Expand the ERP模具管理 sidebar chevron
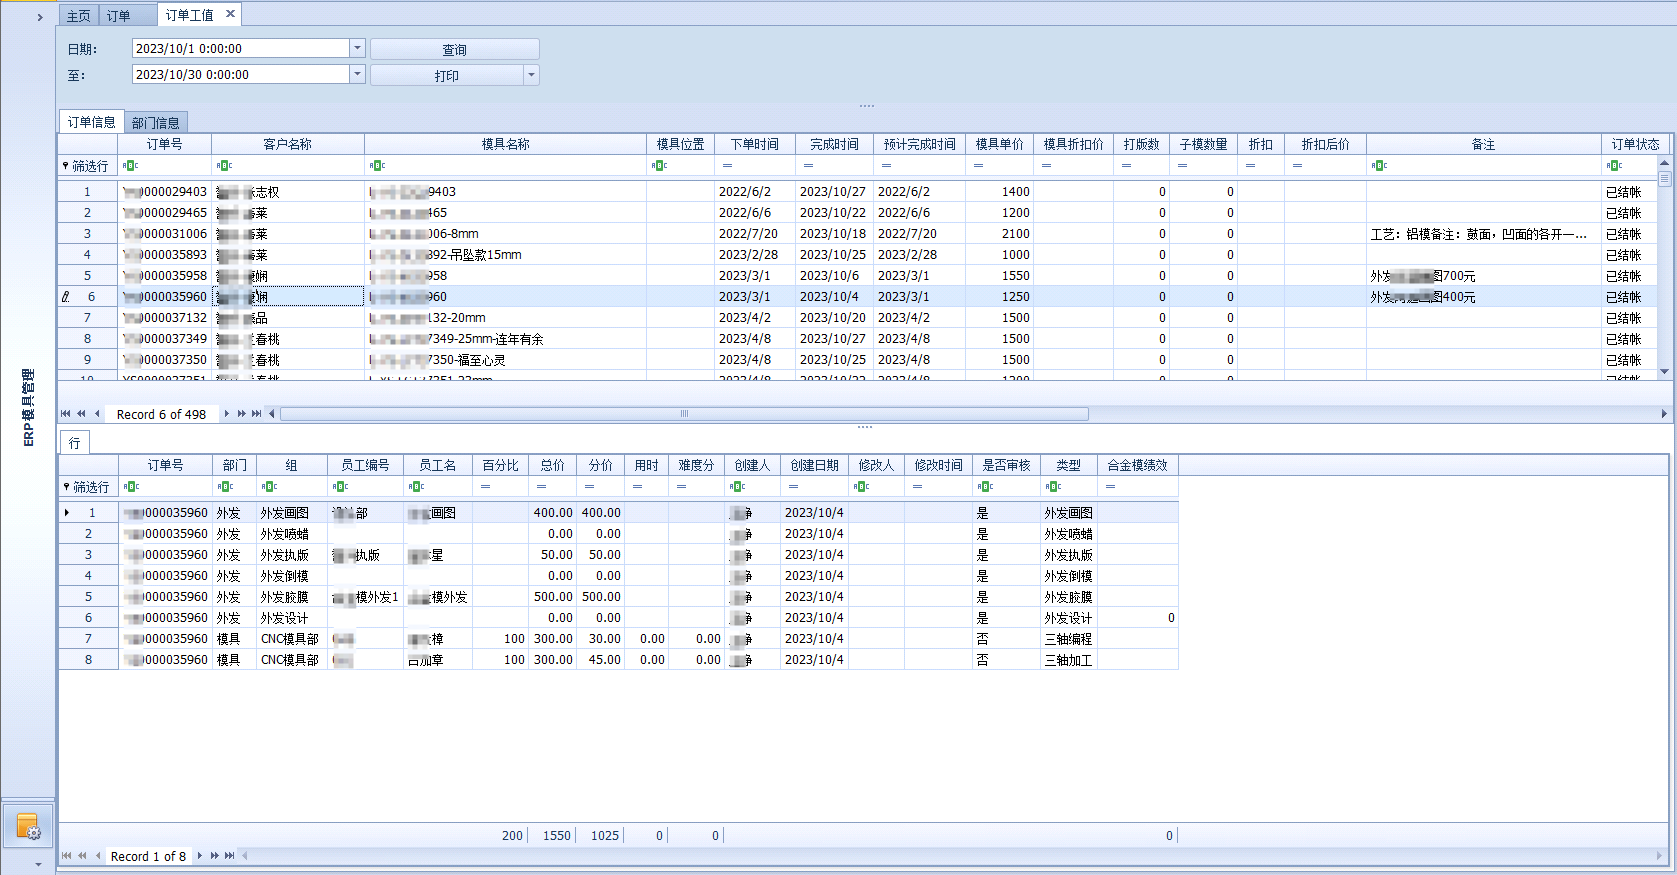The width and height of the screenshot is (1677, 875). (40, 17)
